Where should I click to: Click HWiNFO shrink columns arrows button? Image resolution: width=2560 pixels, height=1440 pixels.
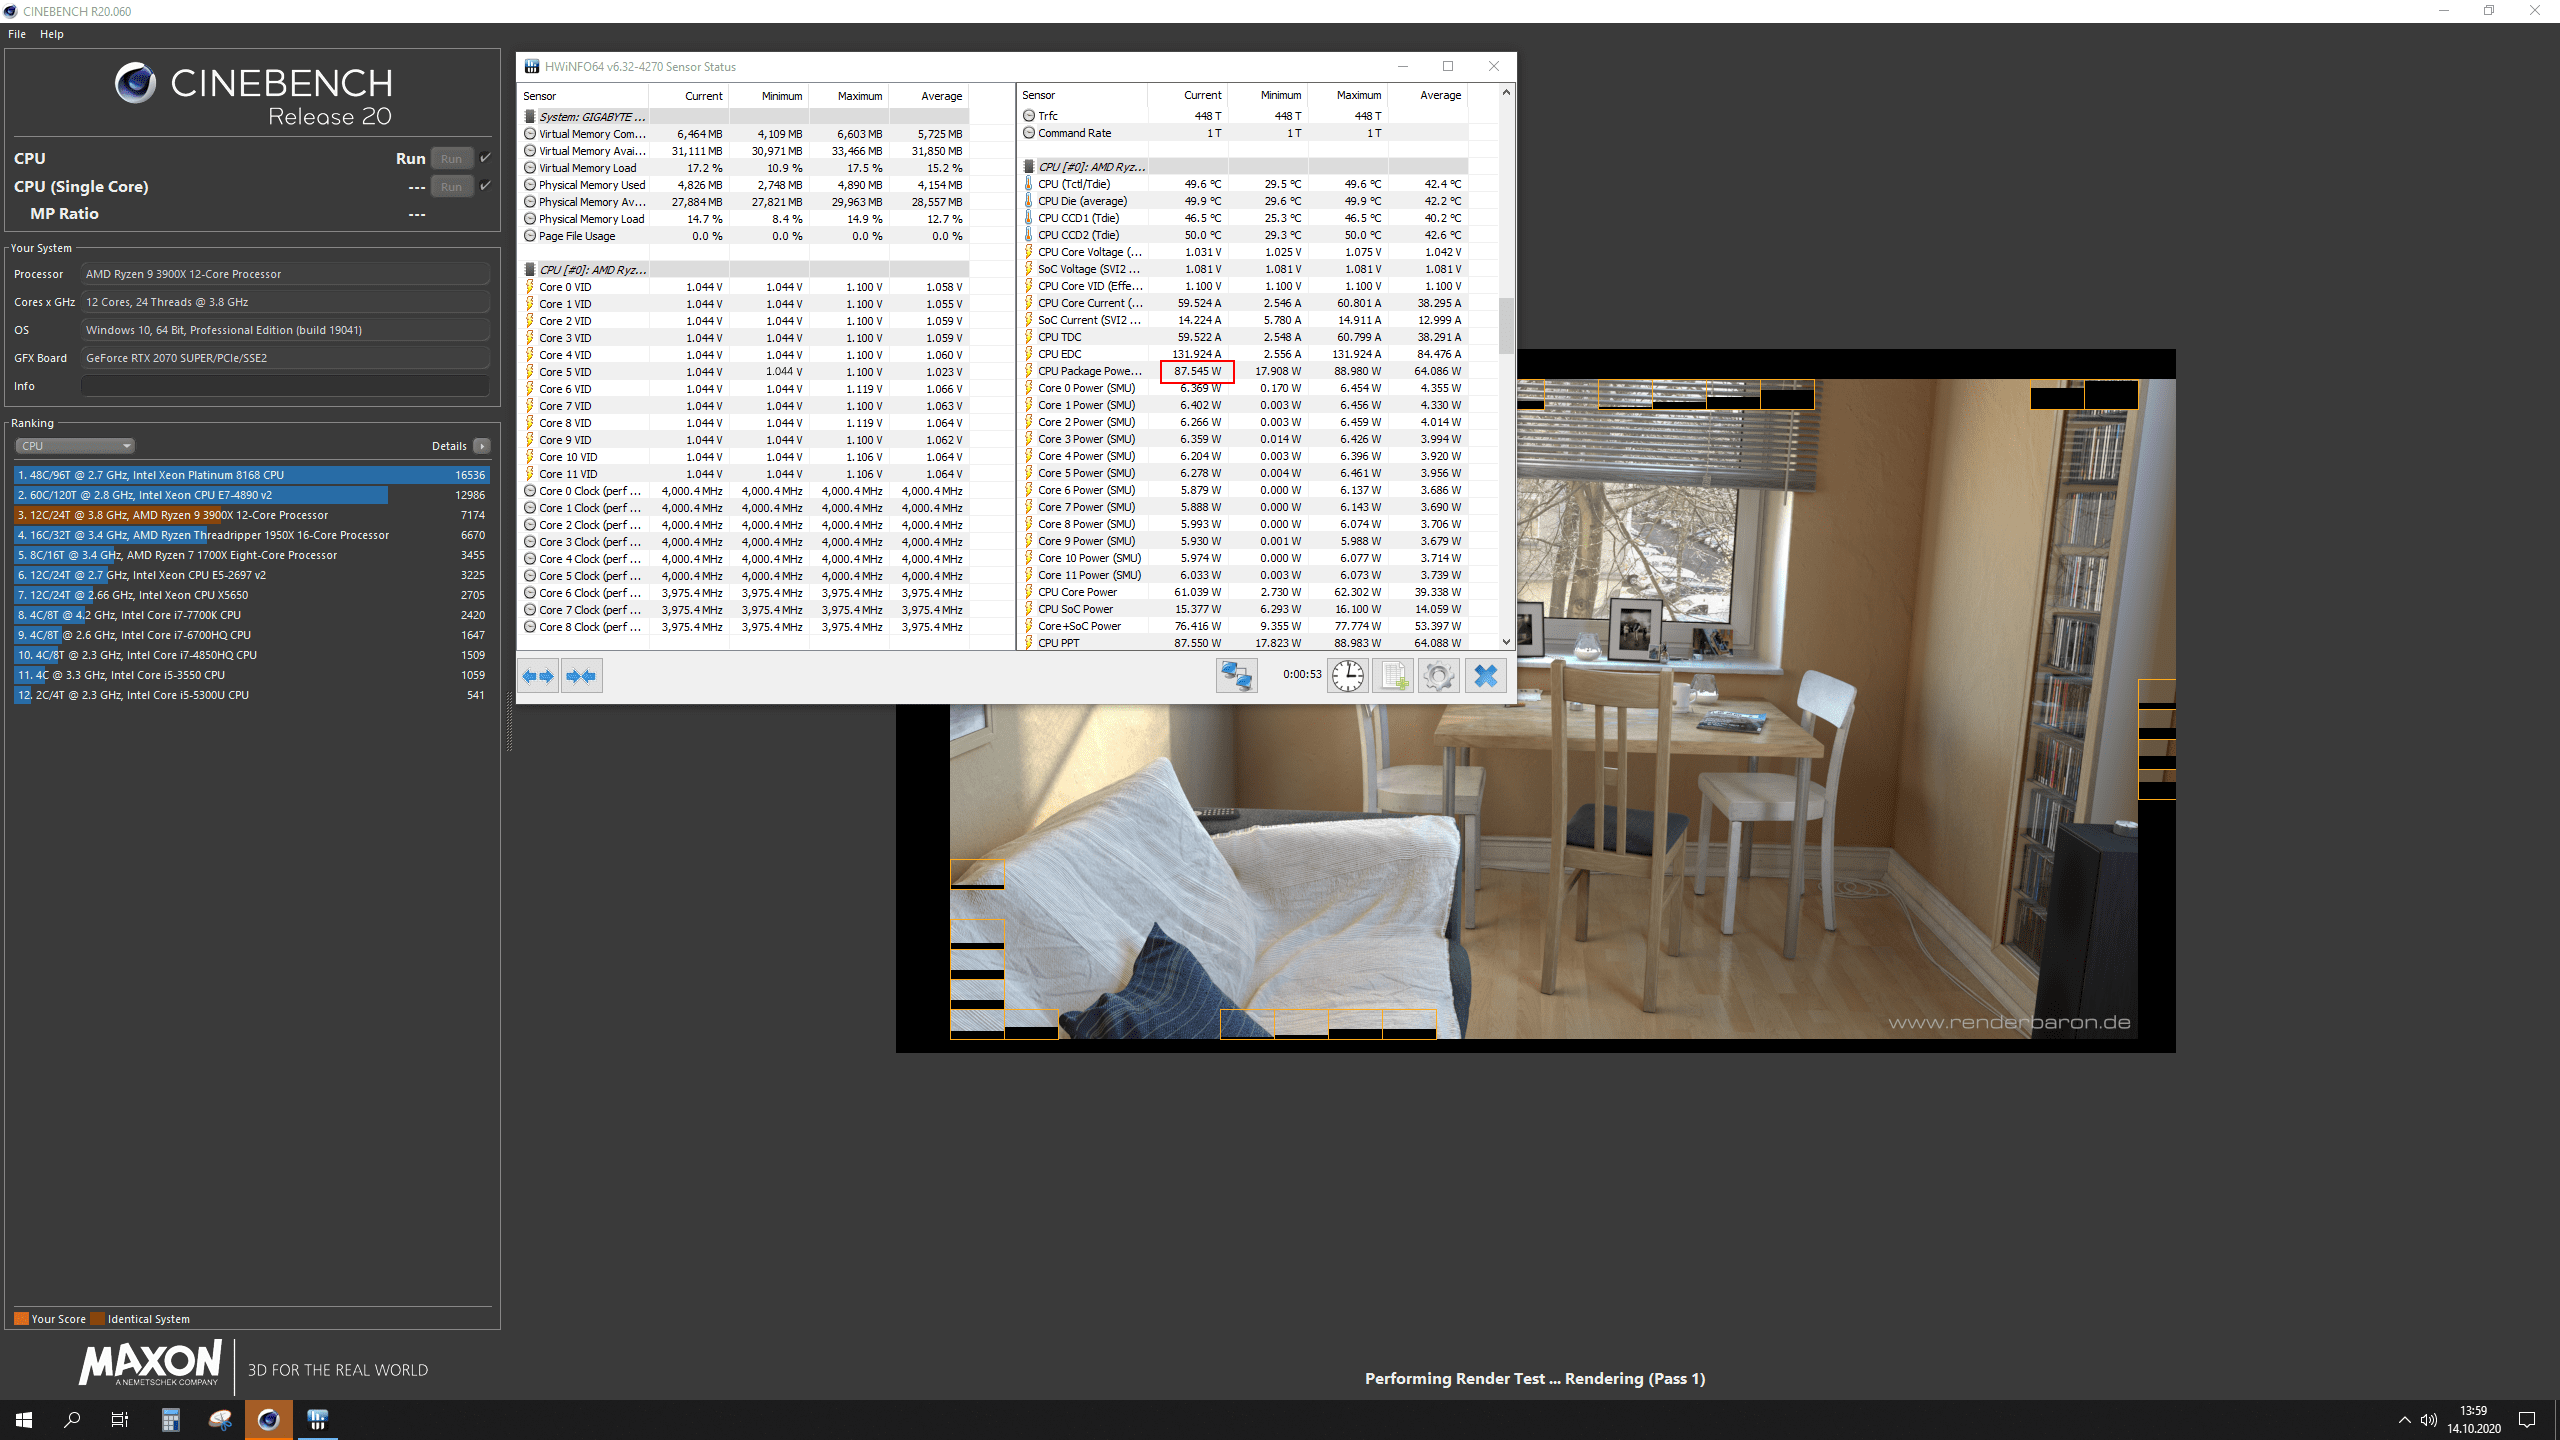(581, 676)
